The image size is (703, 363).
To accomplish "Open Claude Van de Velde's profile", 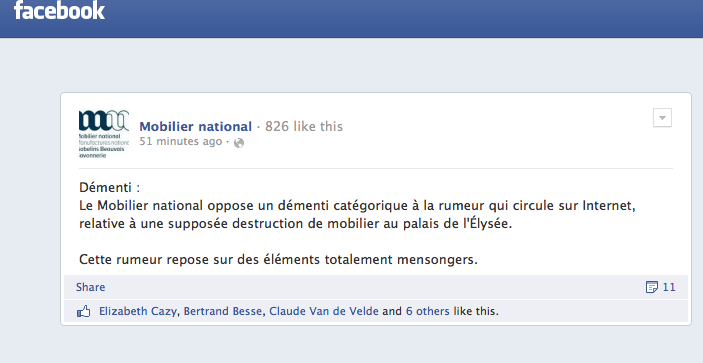I will [x=324, y=311].
